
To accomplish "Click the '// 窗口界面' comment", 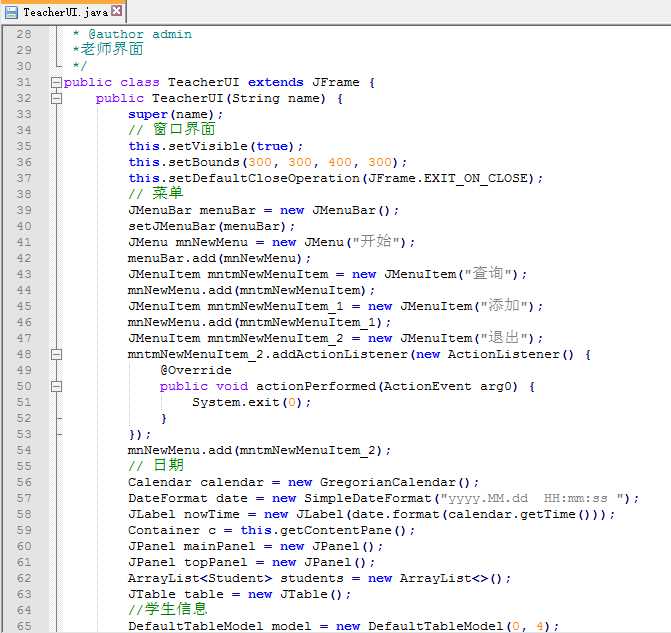I will [172, 129].
